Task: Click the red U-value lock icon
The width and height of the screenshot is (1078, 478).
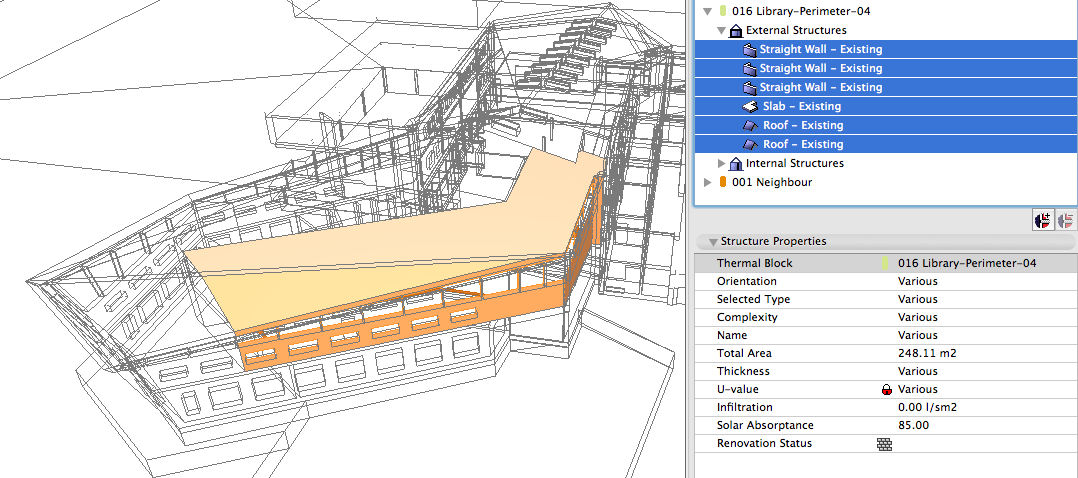Action: 886,390
